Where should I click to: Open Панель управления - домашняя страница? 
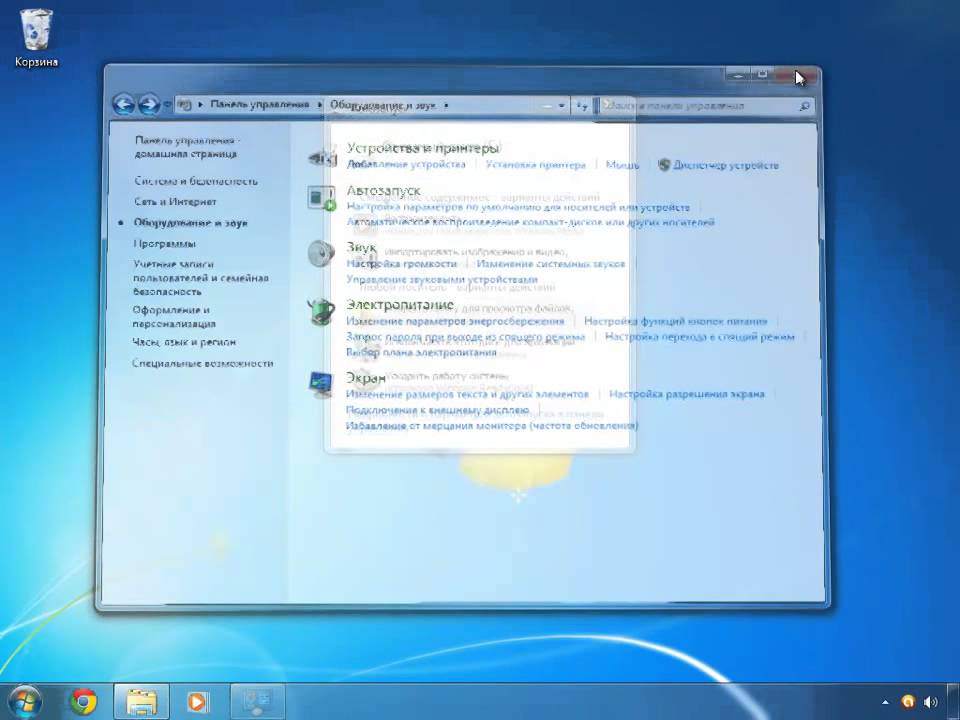click(x=187, y=147)
